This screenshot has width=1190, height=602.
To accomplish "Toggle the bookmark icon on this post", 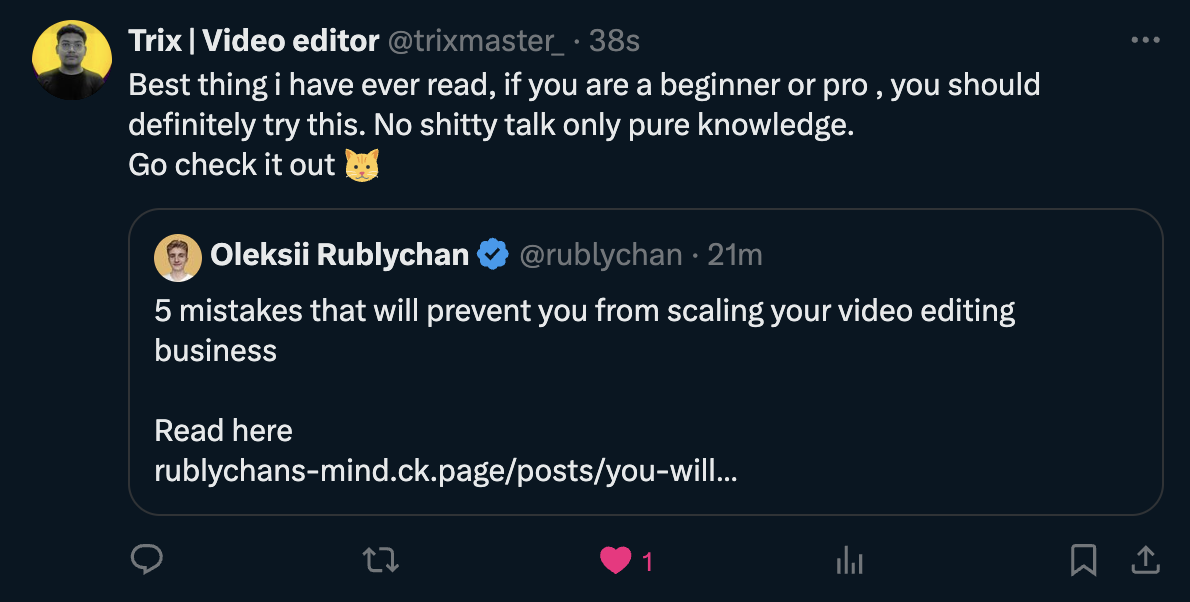I will [x=1083, y=561].
